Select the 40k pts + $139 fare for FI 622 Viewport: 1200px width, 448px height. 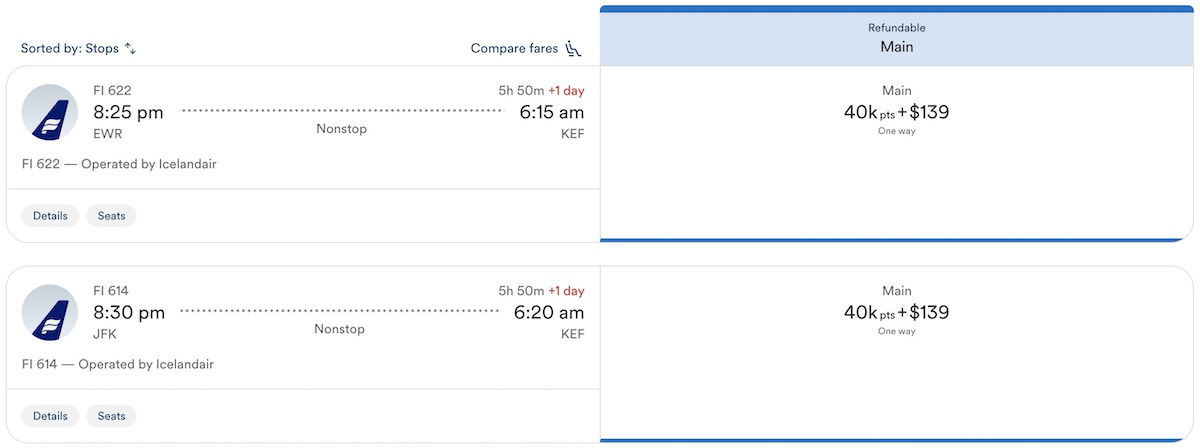pyautogui.click(x=896, y=112)
